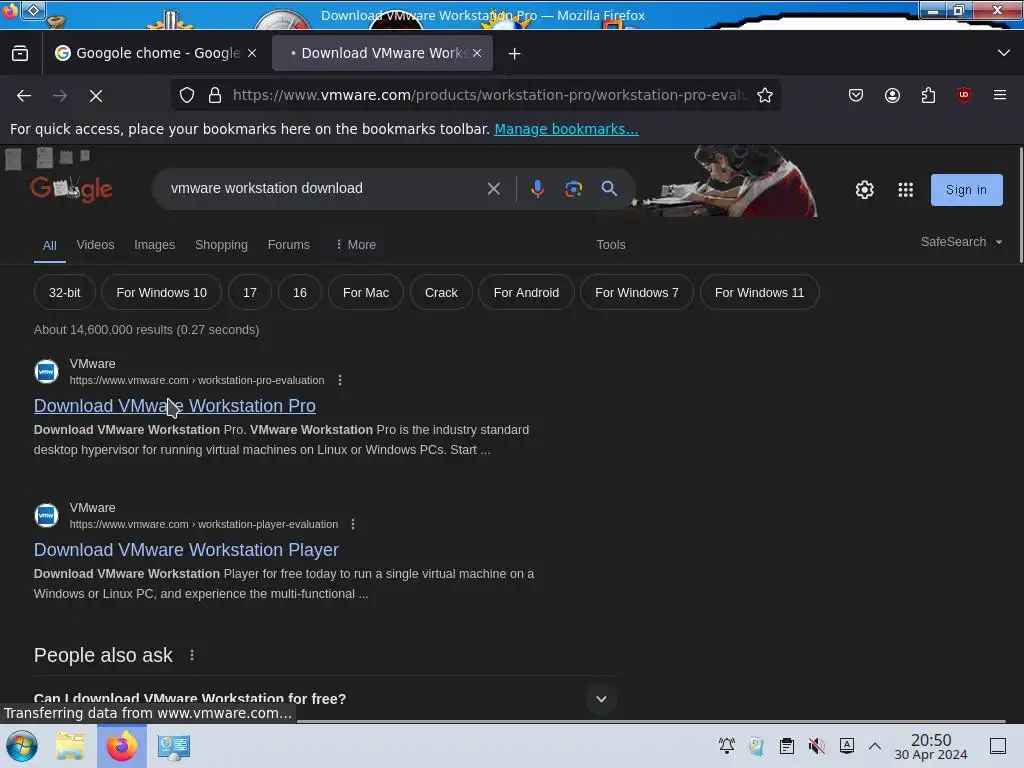Clear the Google search box text
Screen dimensions: 1024x768
494,189
